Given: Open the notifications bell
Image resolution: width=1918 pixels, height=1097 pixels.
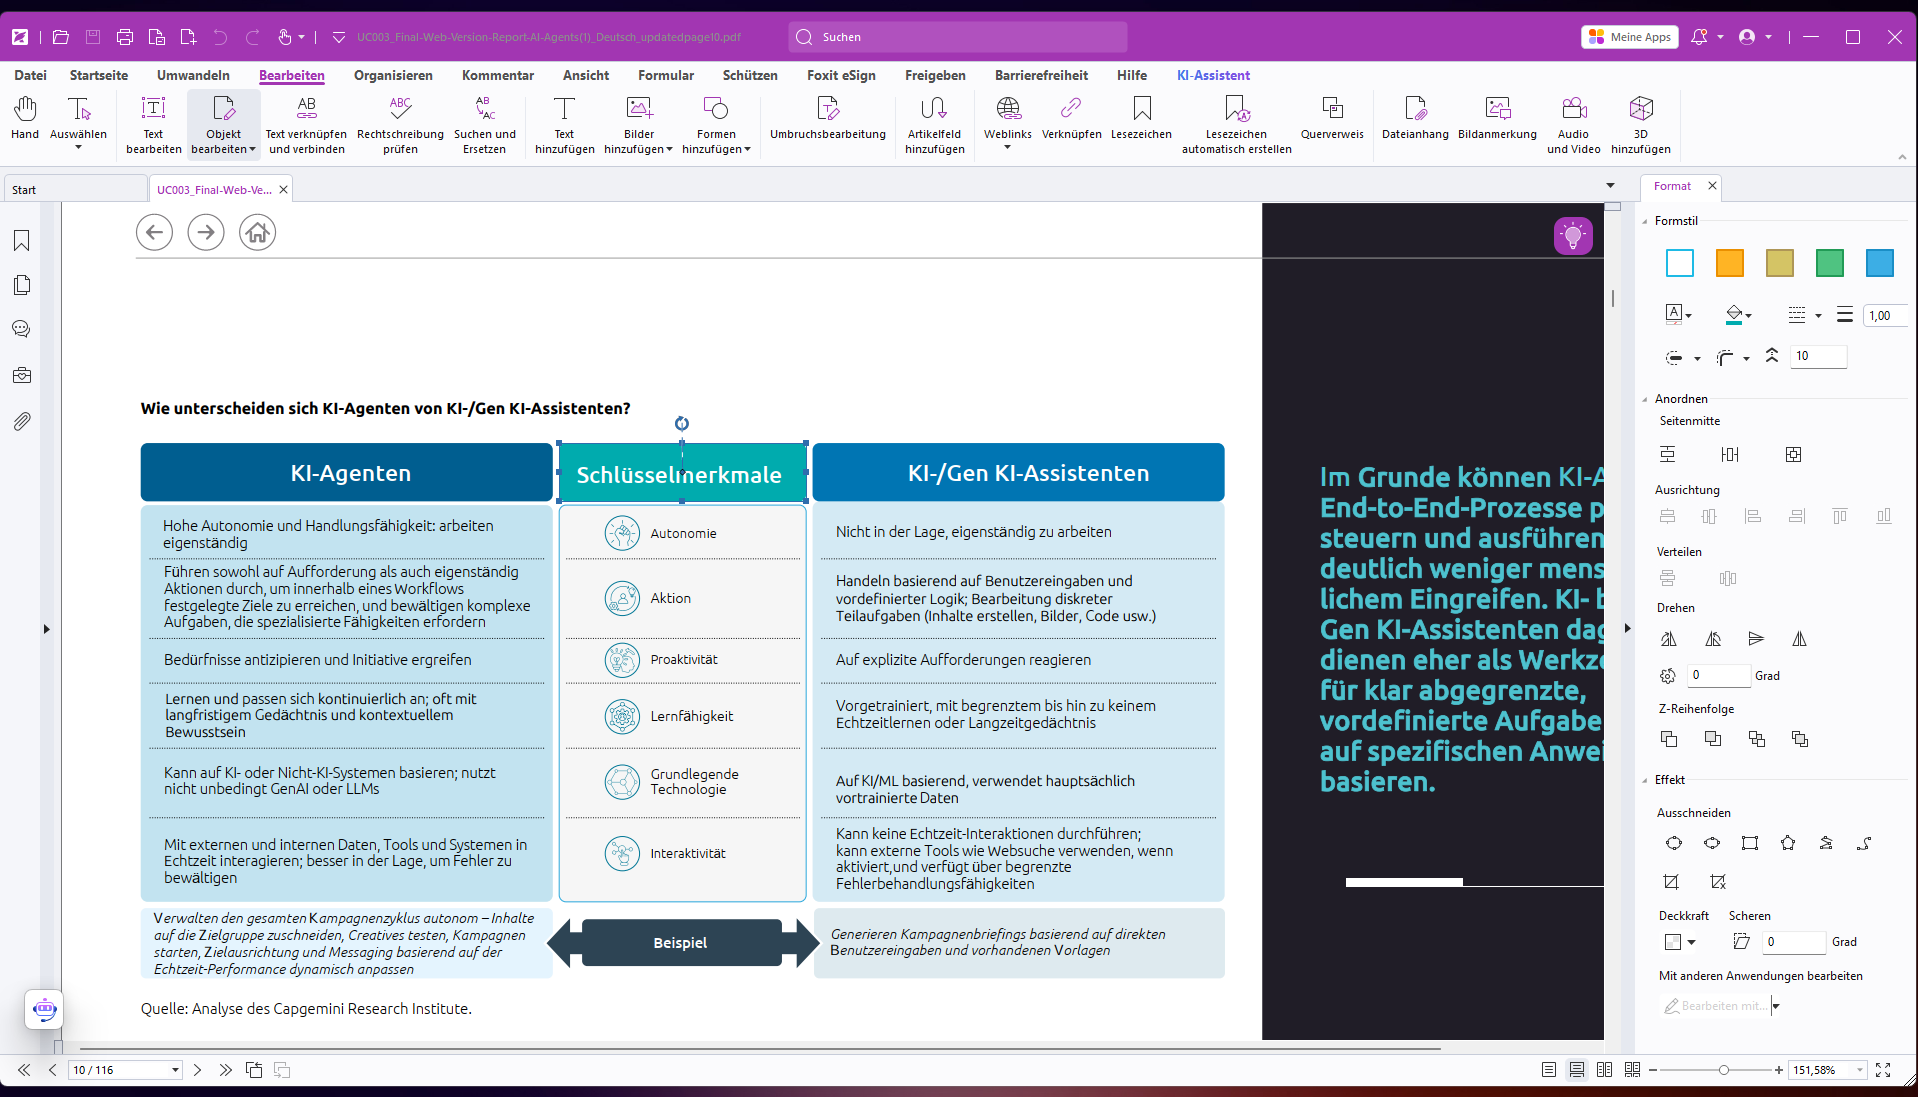Looking at the screenshot, I should click(1699, 37).
